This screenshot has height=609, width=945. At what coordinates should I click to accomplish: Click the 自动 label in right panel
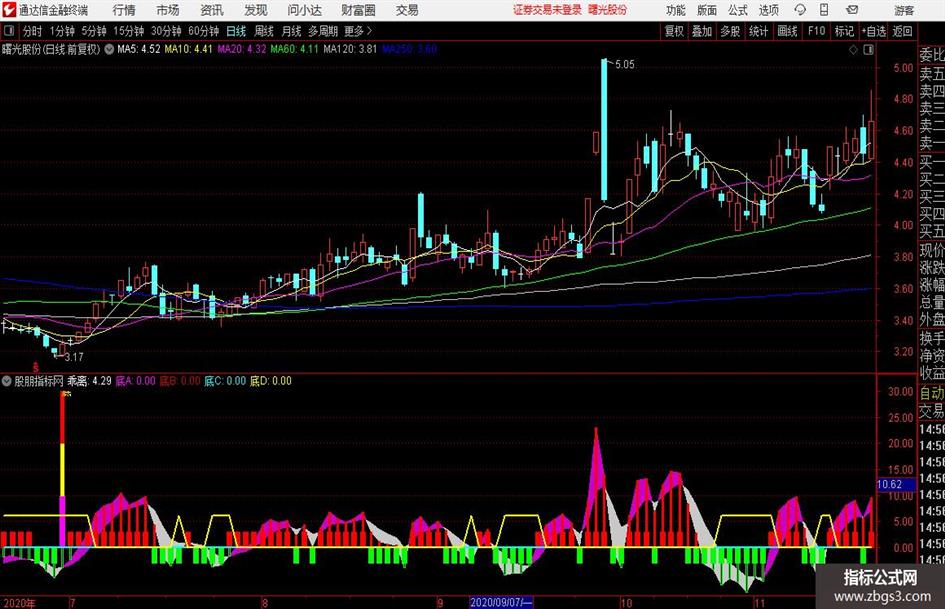point(932,393)
